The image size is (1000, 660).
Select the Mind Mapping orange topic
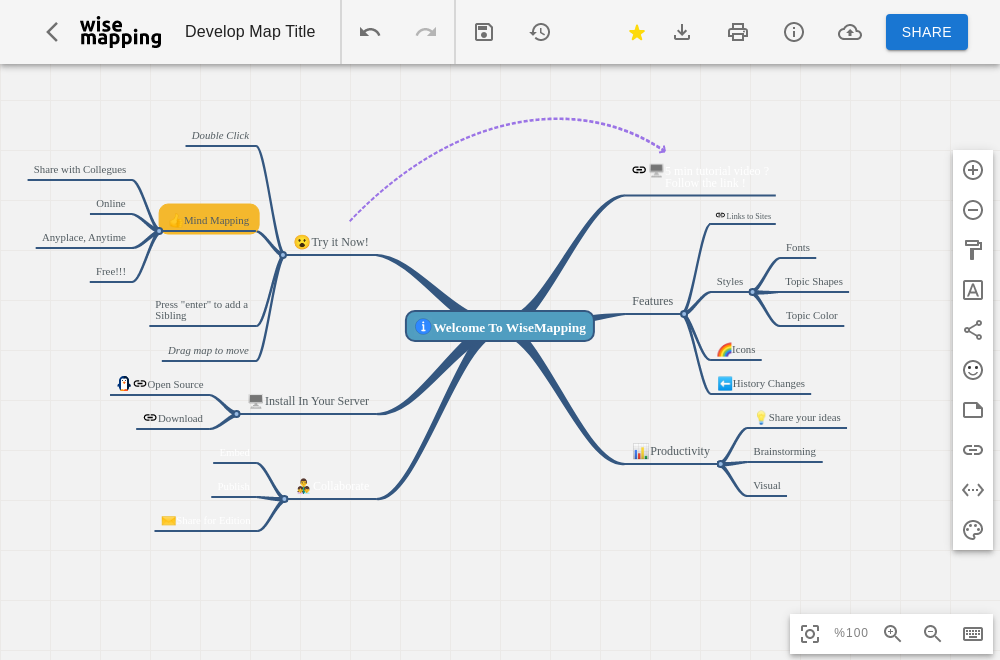click(x=209, y=219)
